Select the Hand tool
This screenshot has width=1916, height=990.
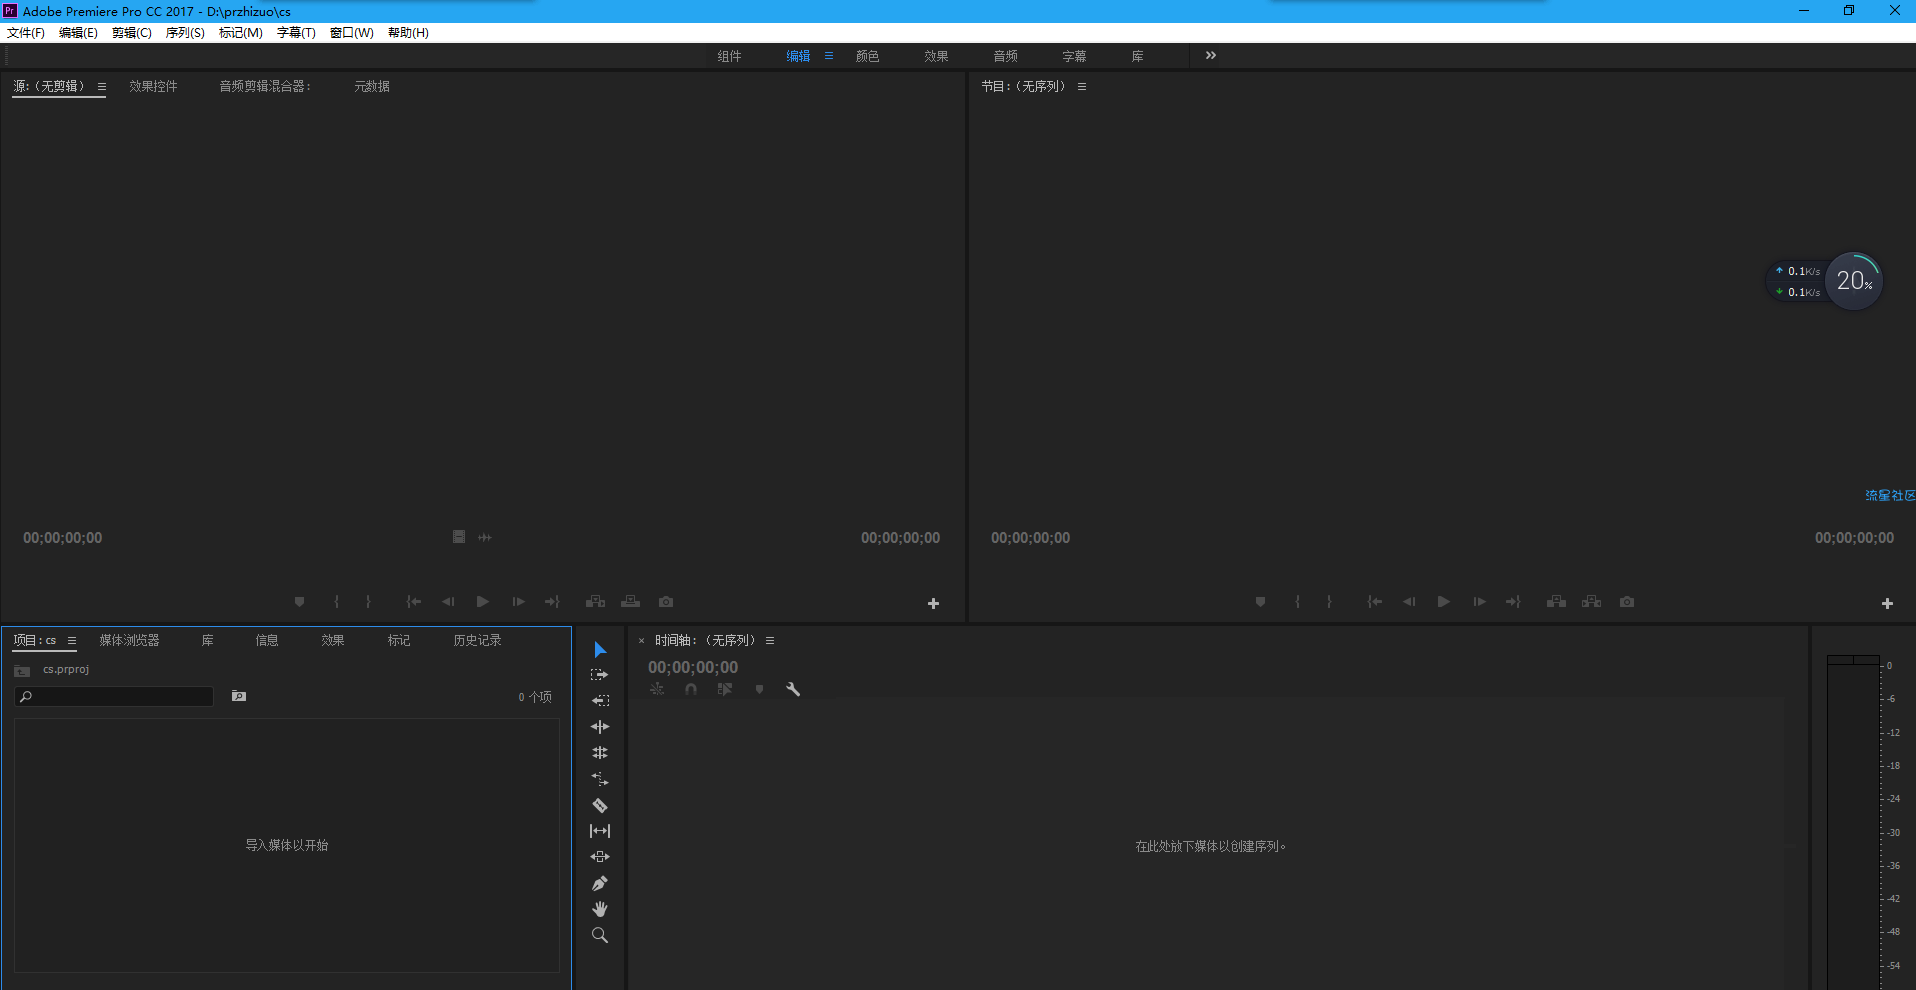[600, 909]
